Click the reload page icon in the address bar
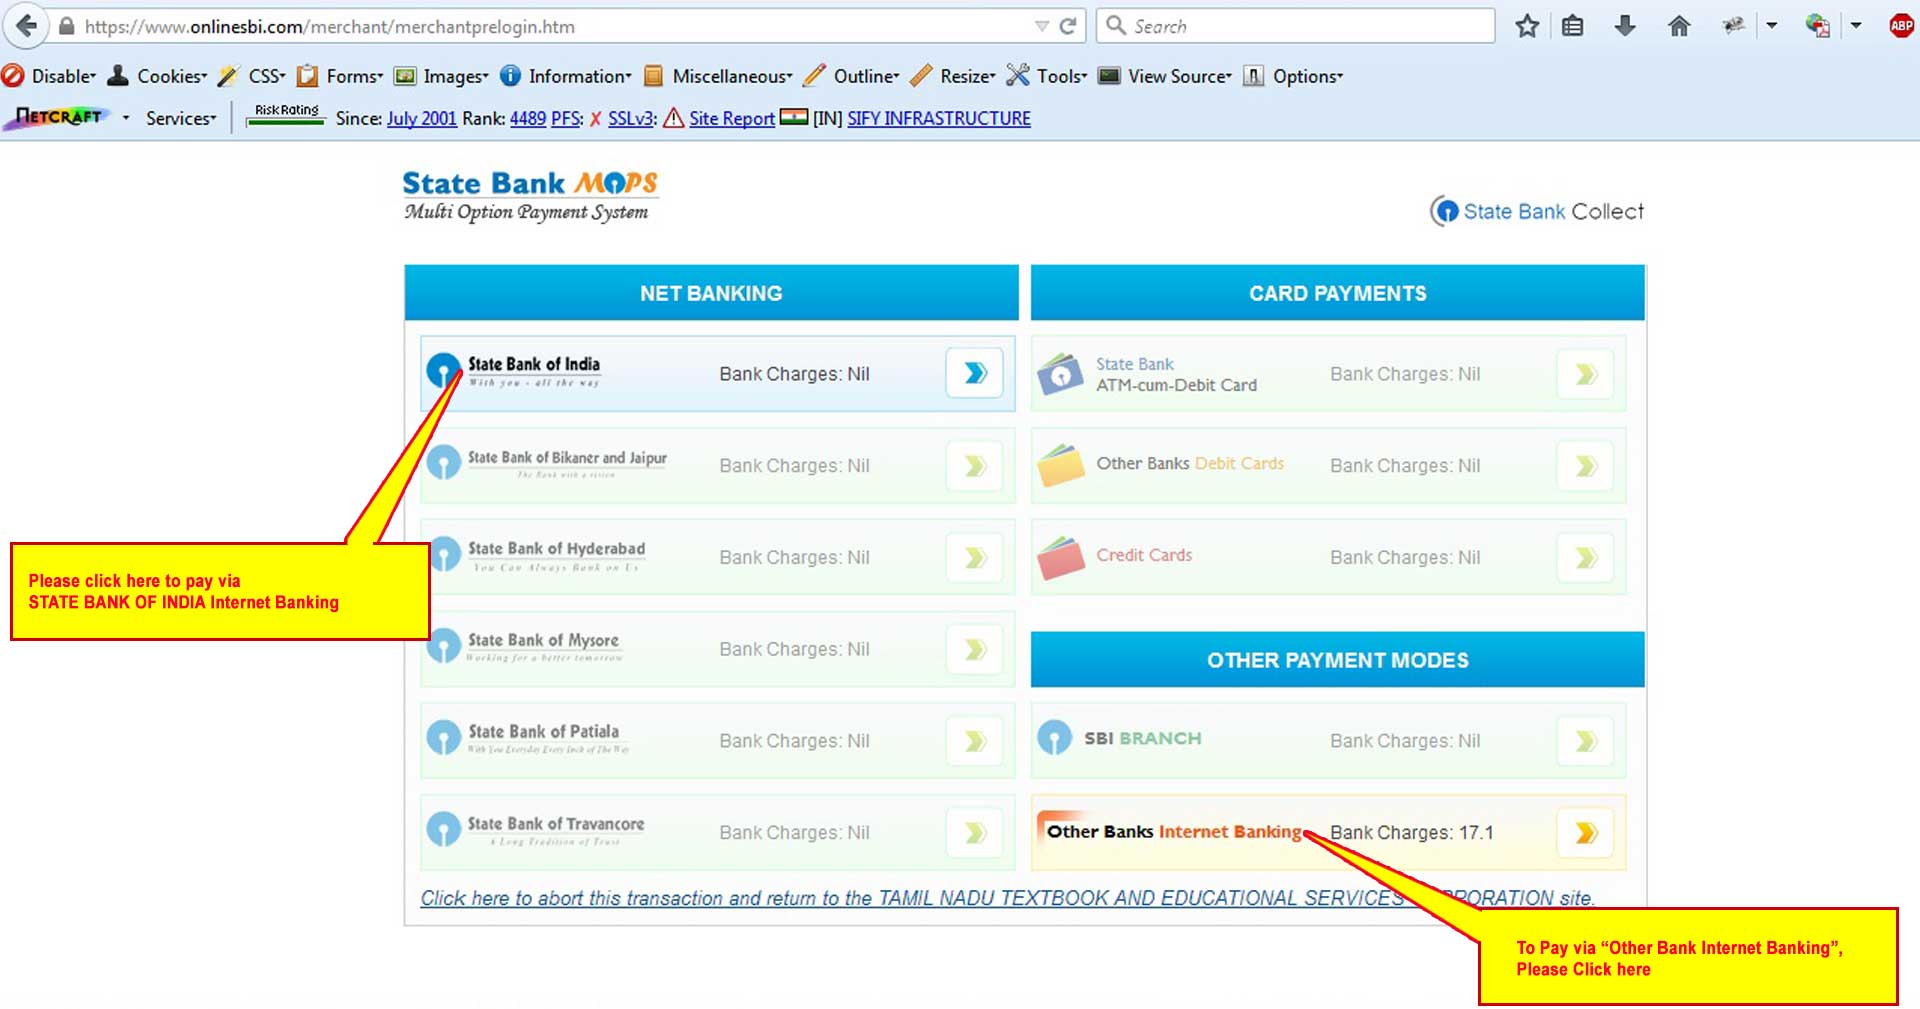Image resolution: width=1920 pixels, height=1009 pixels. tap(1068, 26)
